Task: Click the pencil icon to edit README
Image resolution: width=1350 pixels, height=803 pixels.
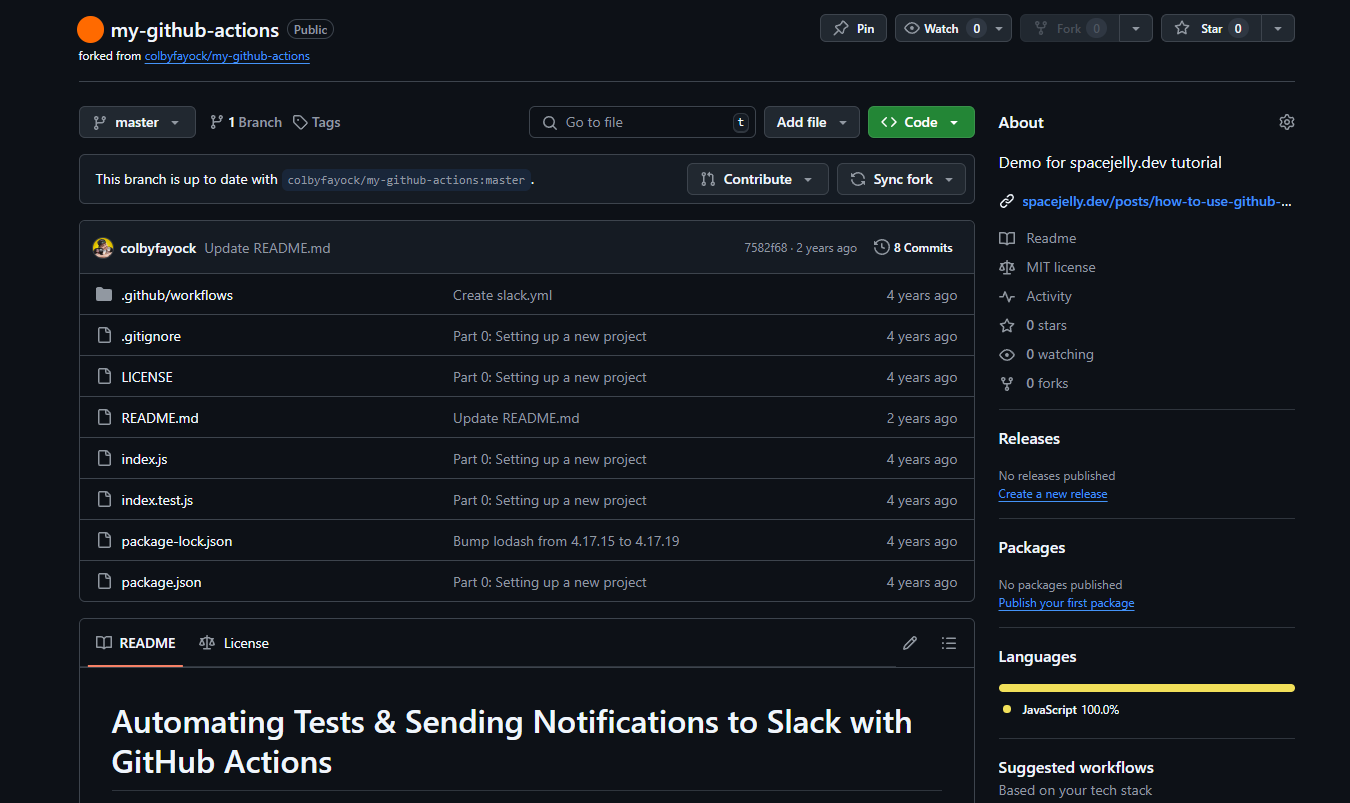Action: pos(909,643)
